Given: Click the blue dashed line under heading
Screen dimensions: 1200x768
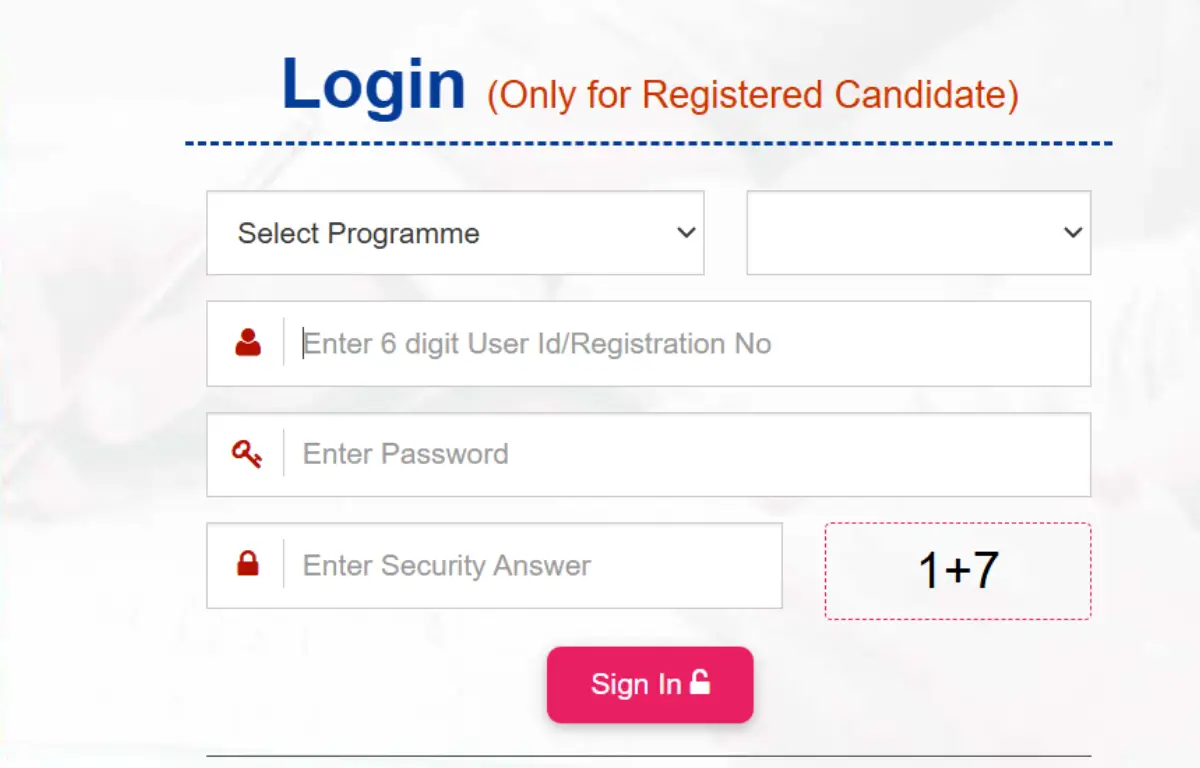Looking at the screenshot, I should point(649,144).
